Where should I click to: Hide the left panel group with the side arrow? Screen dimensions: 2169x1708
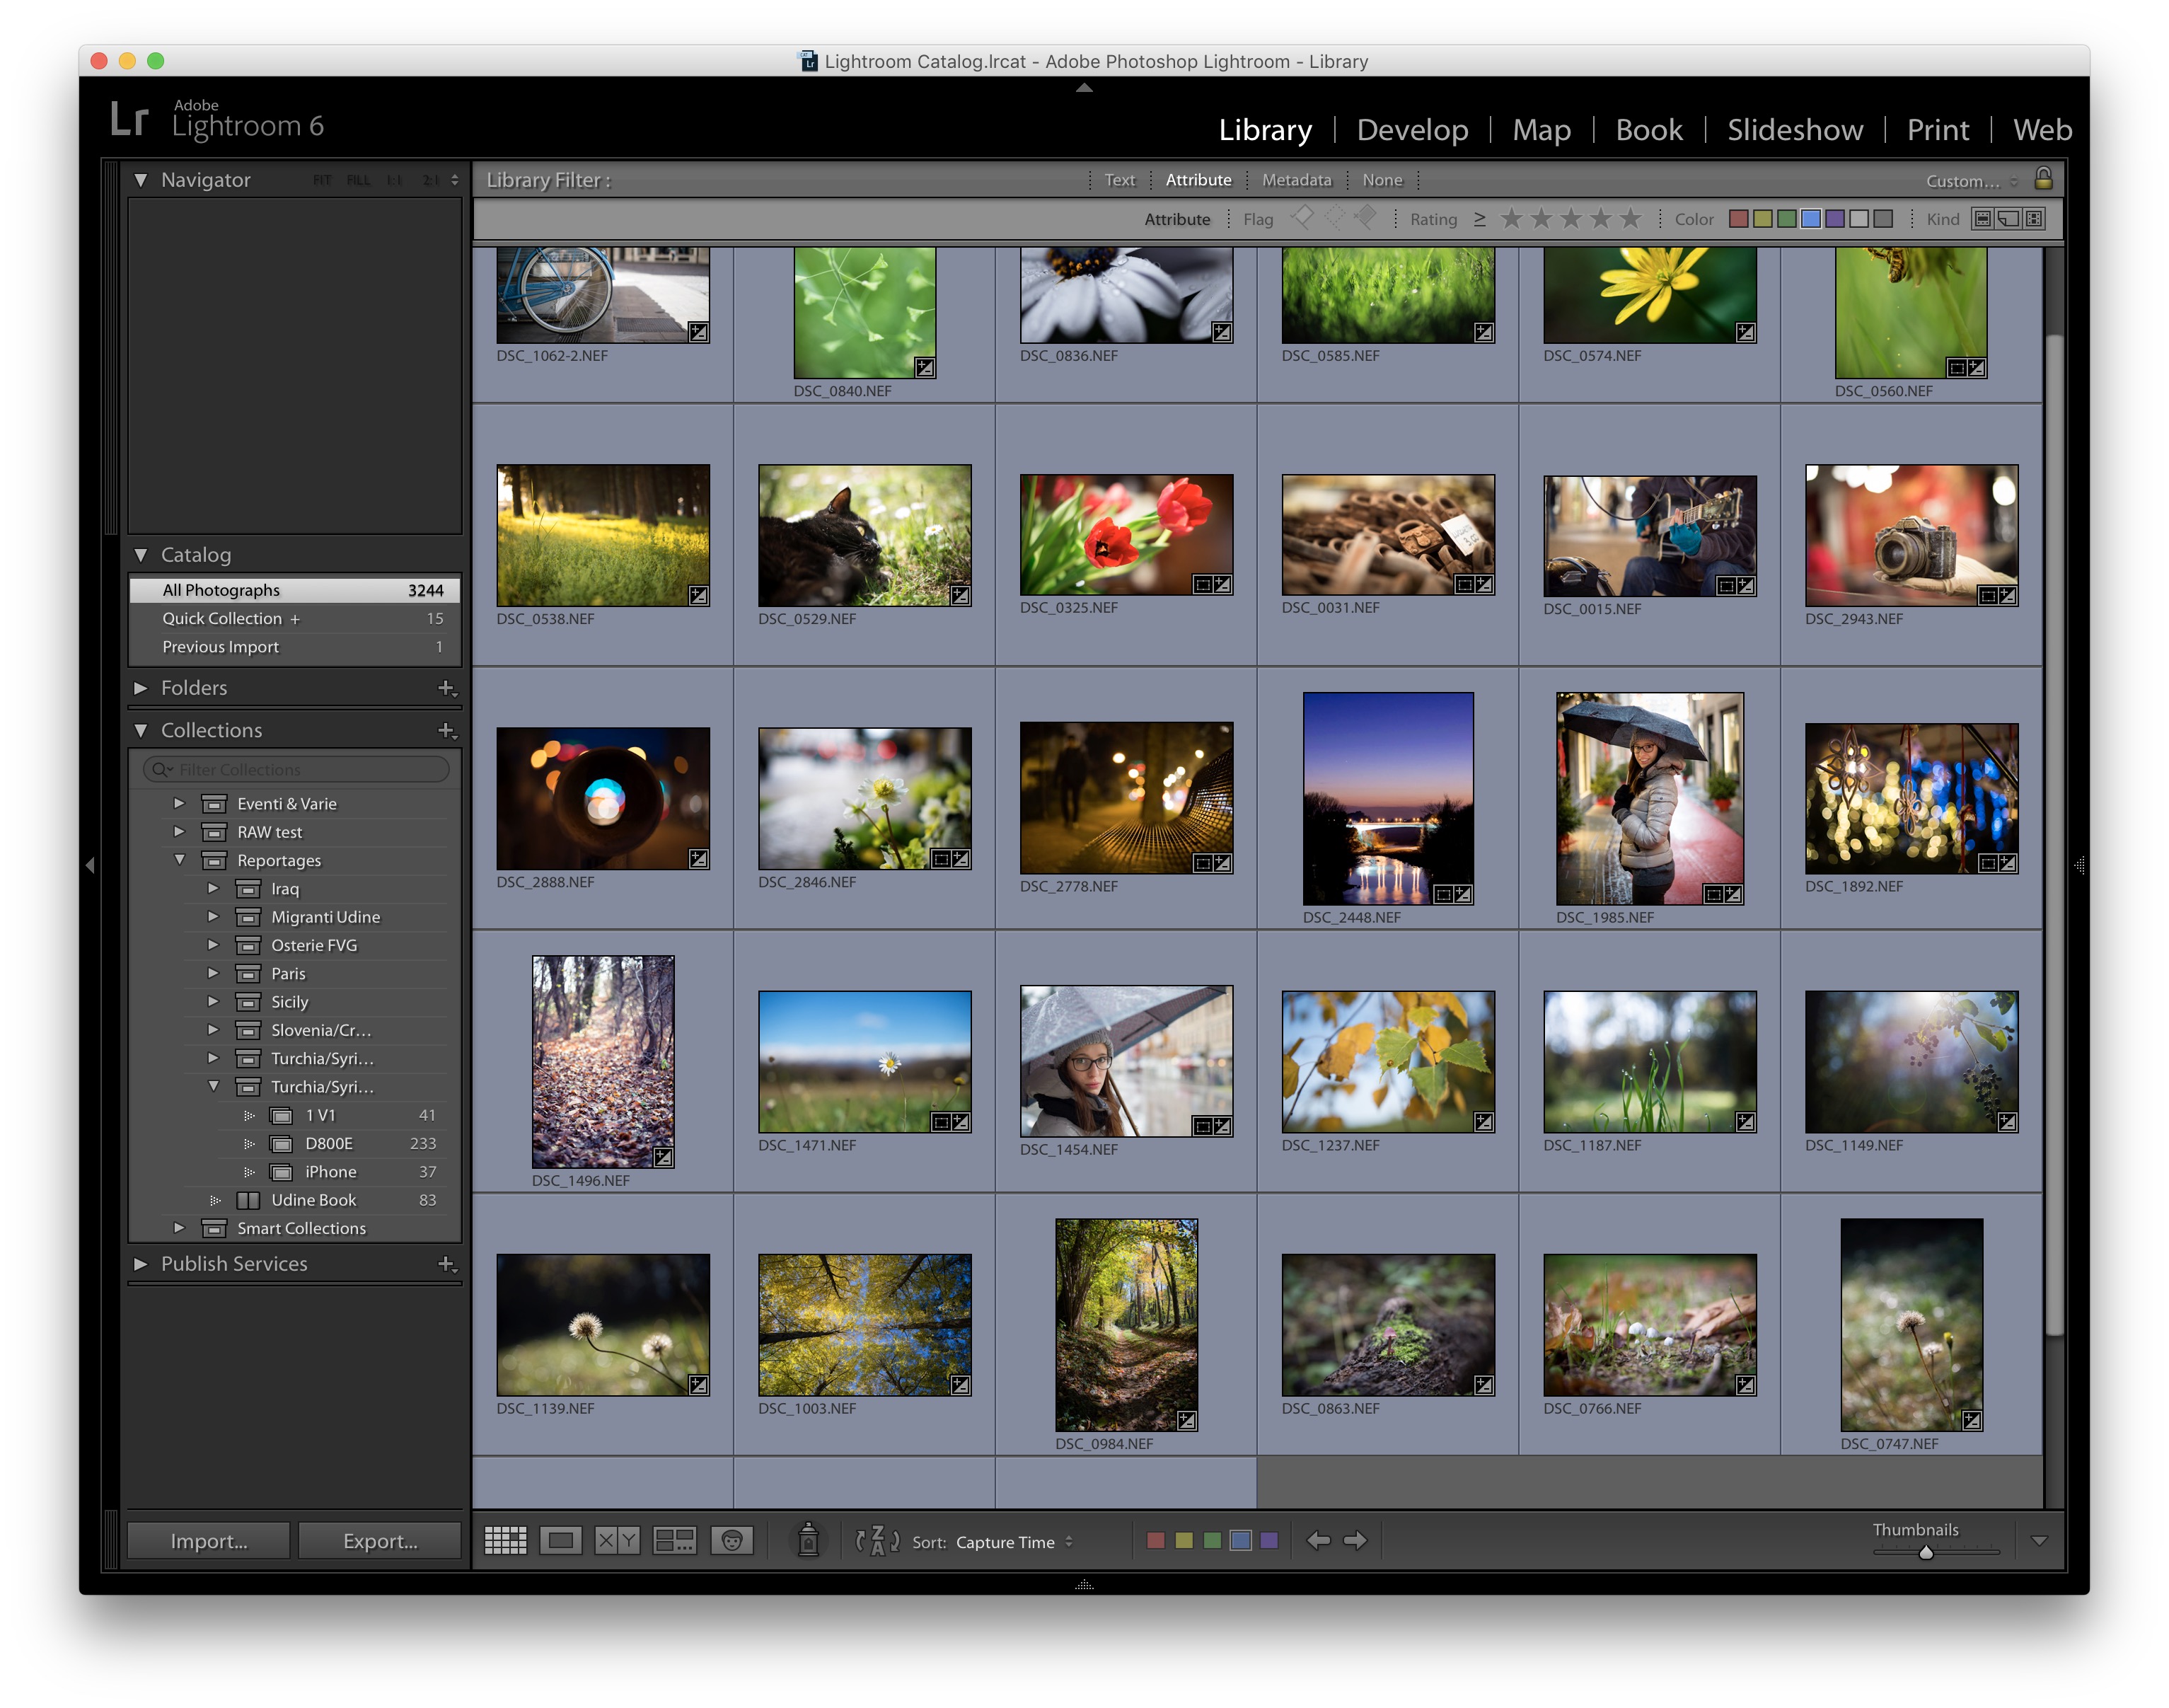(x=90, y=865)
